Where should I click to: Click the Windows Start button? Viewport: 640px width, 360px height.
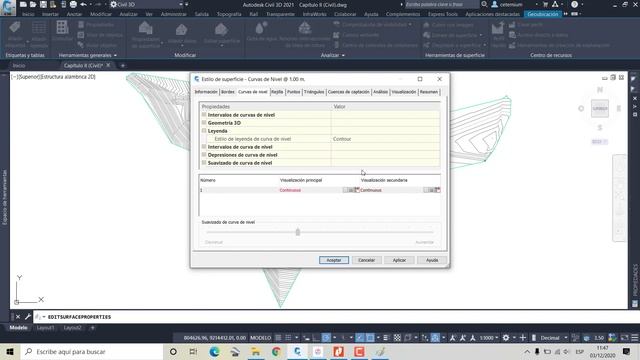[10, 351]
